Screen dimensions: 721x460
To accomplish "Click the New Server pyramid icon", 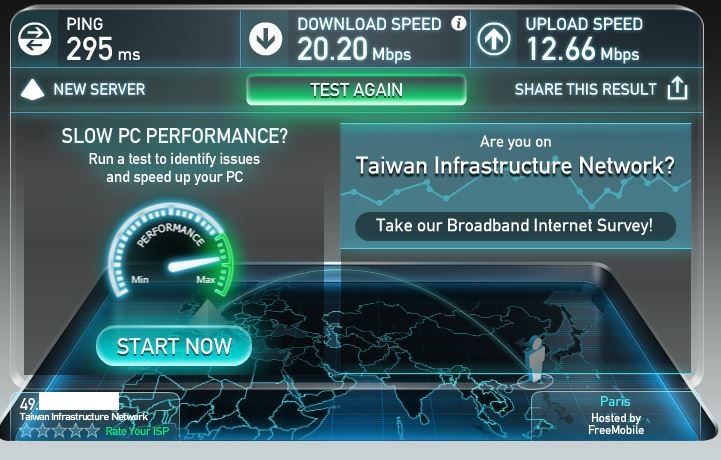I will pos(33,89).
